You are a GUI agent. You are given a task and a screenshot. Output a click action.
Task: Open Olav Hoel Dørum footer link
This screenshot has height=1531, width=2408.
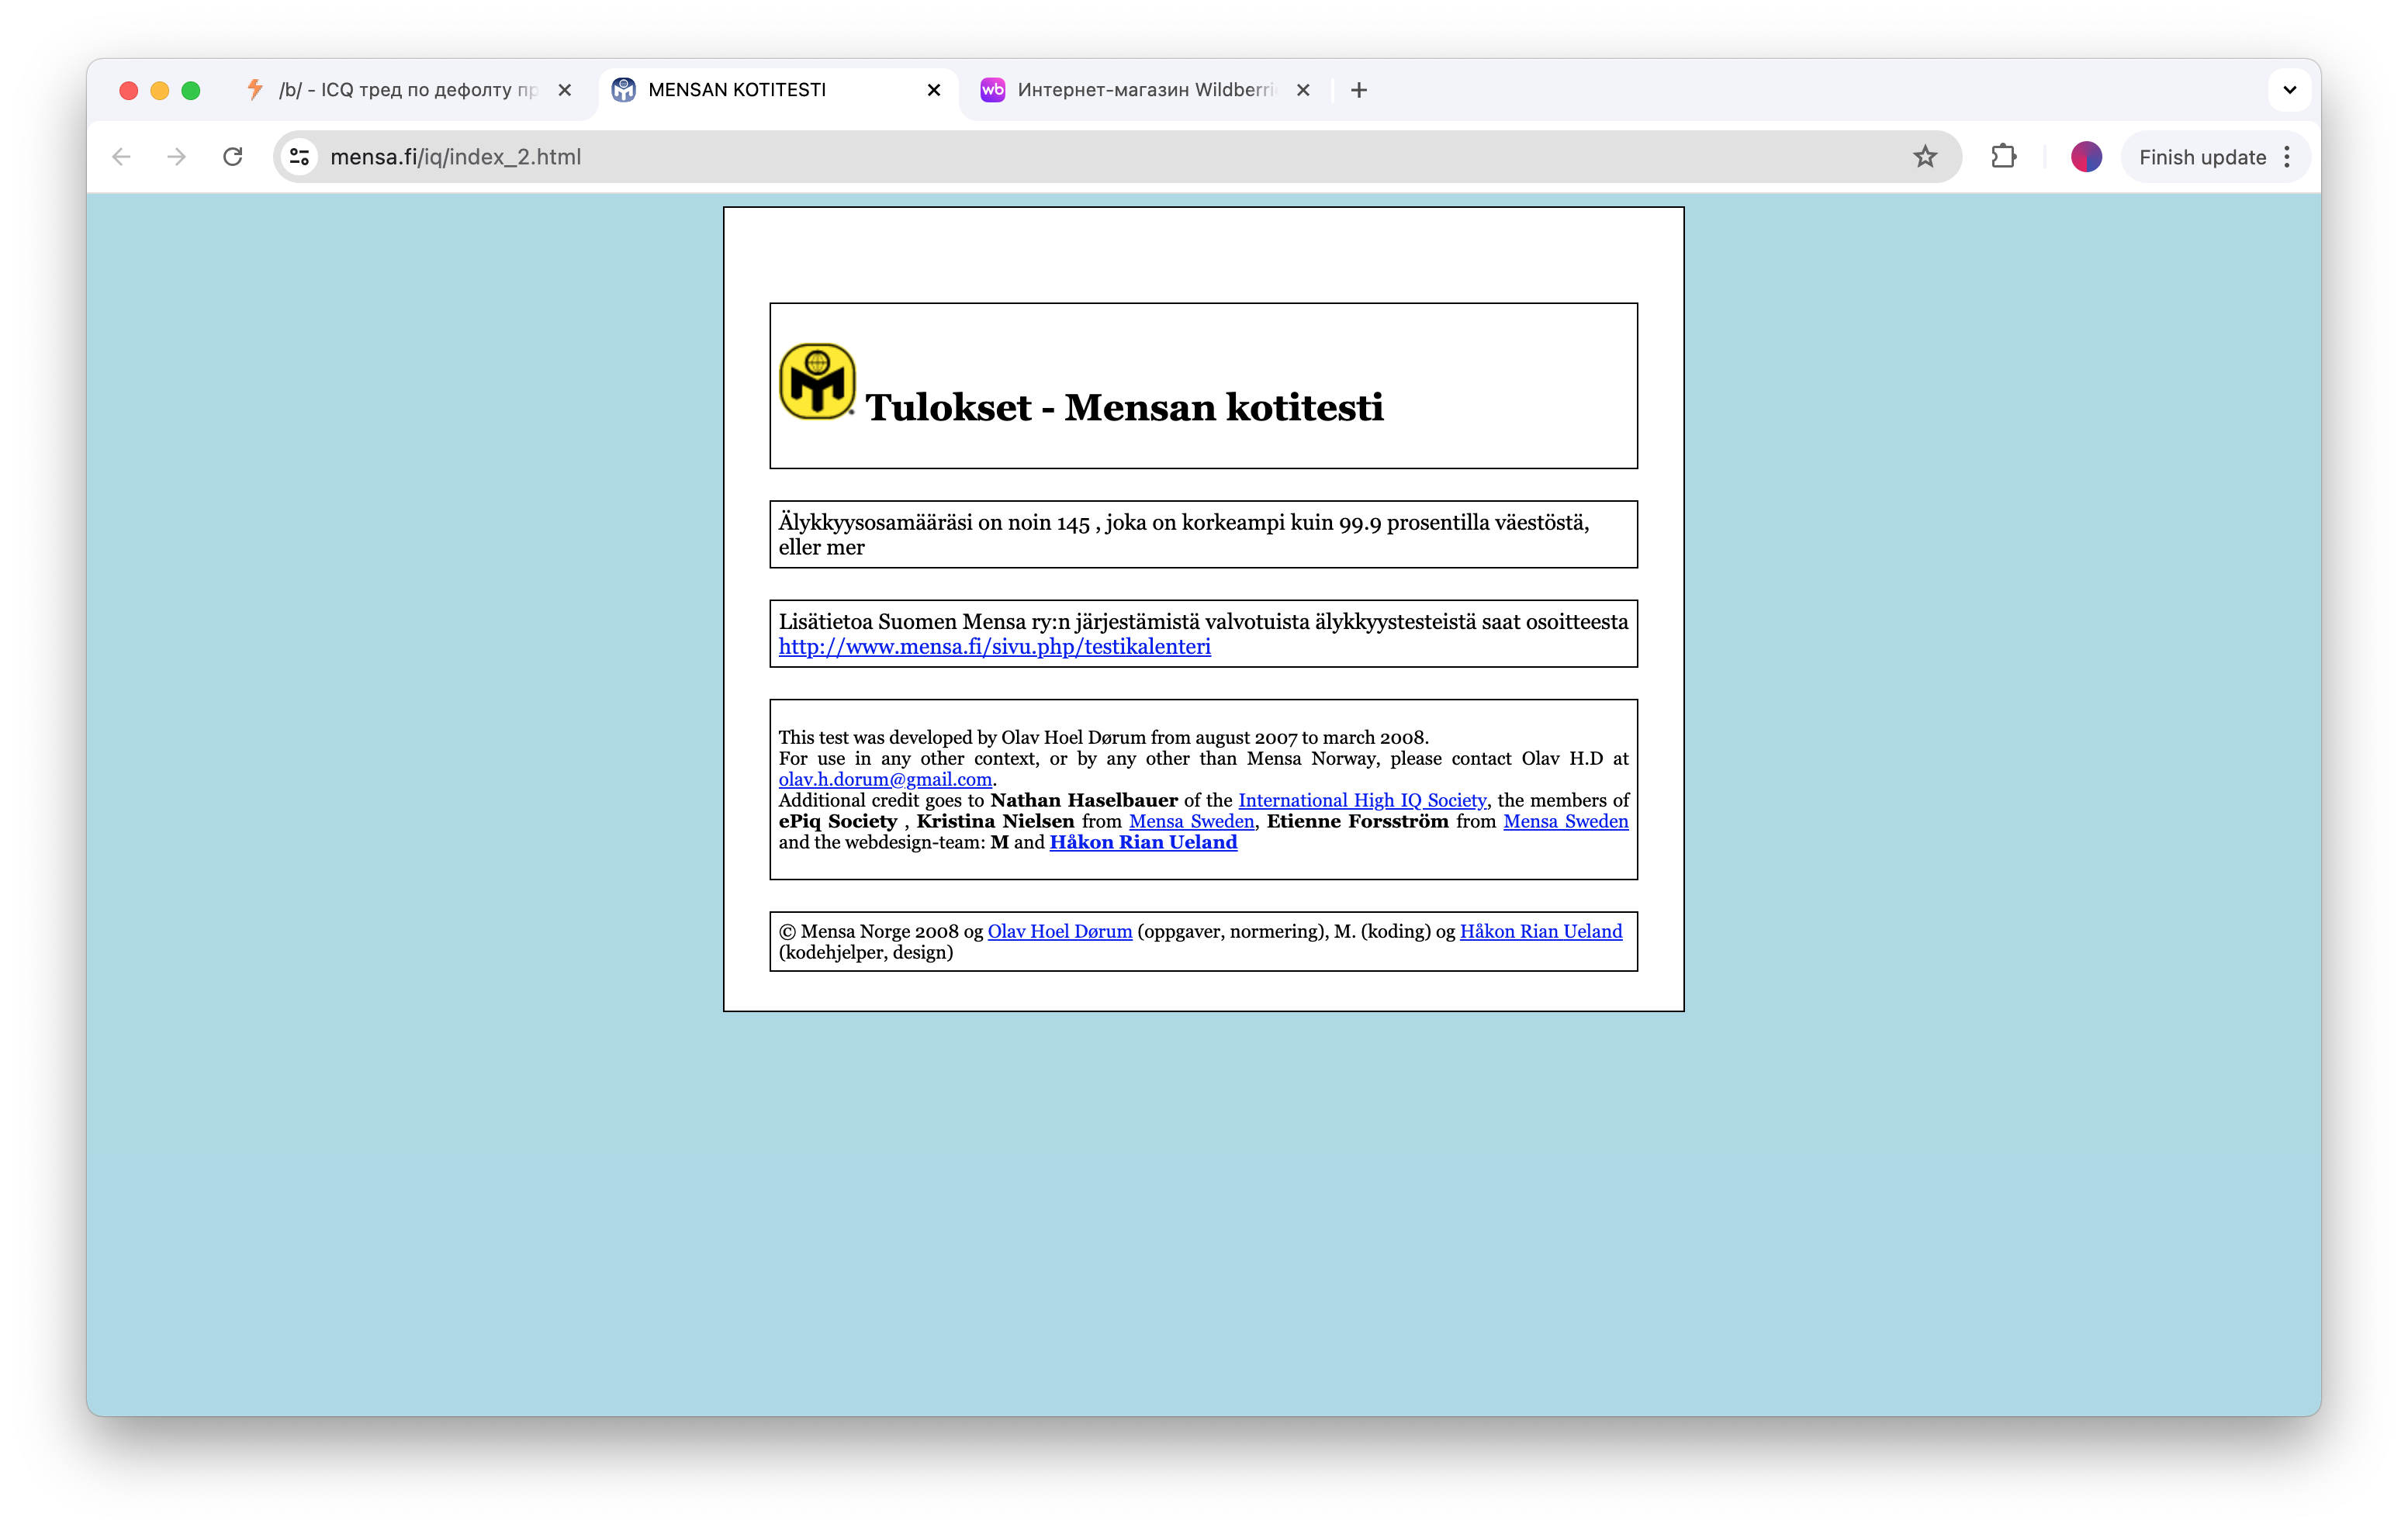point(1060,931)
